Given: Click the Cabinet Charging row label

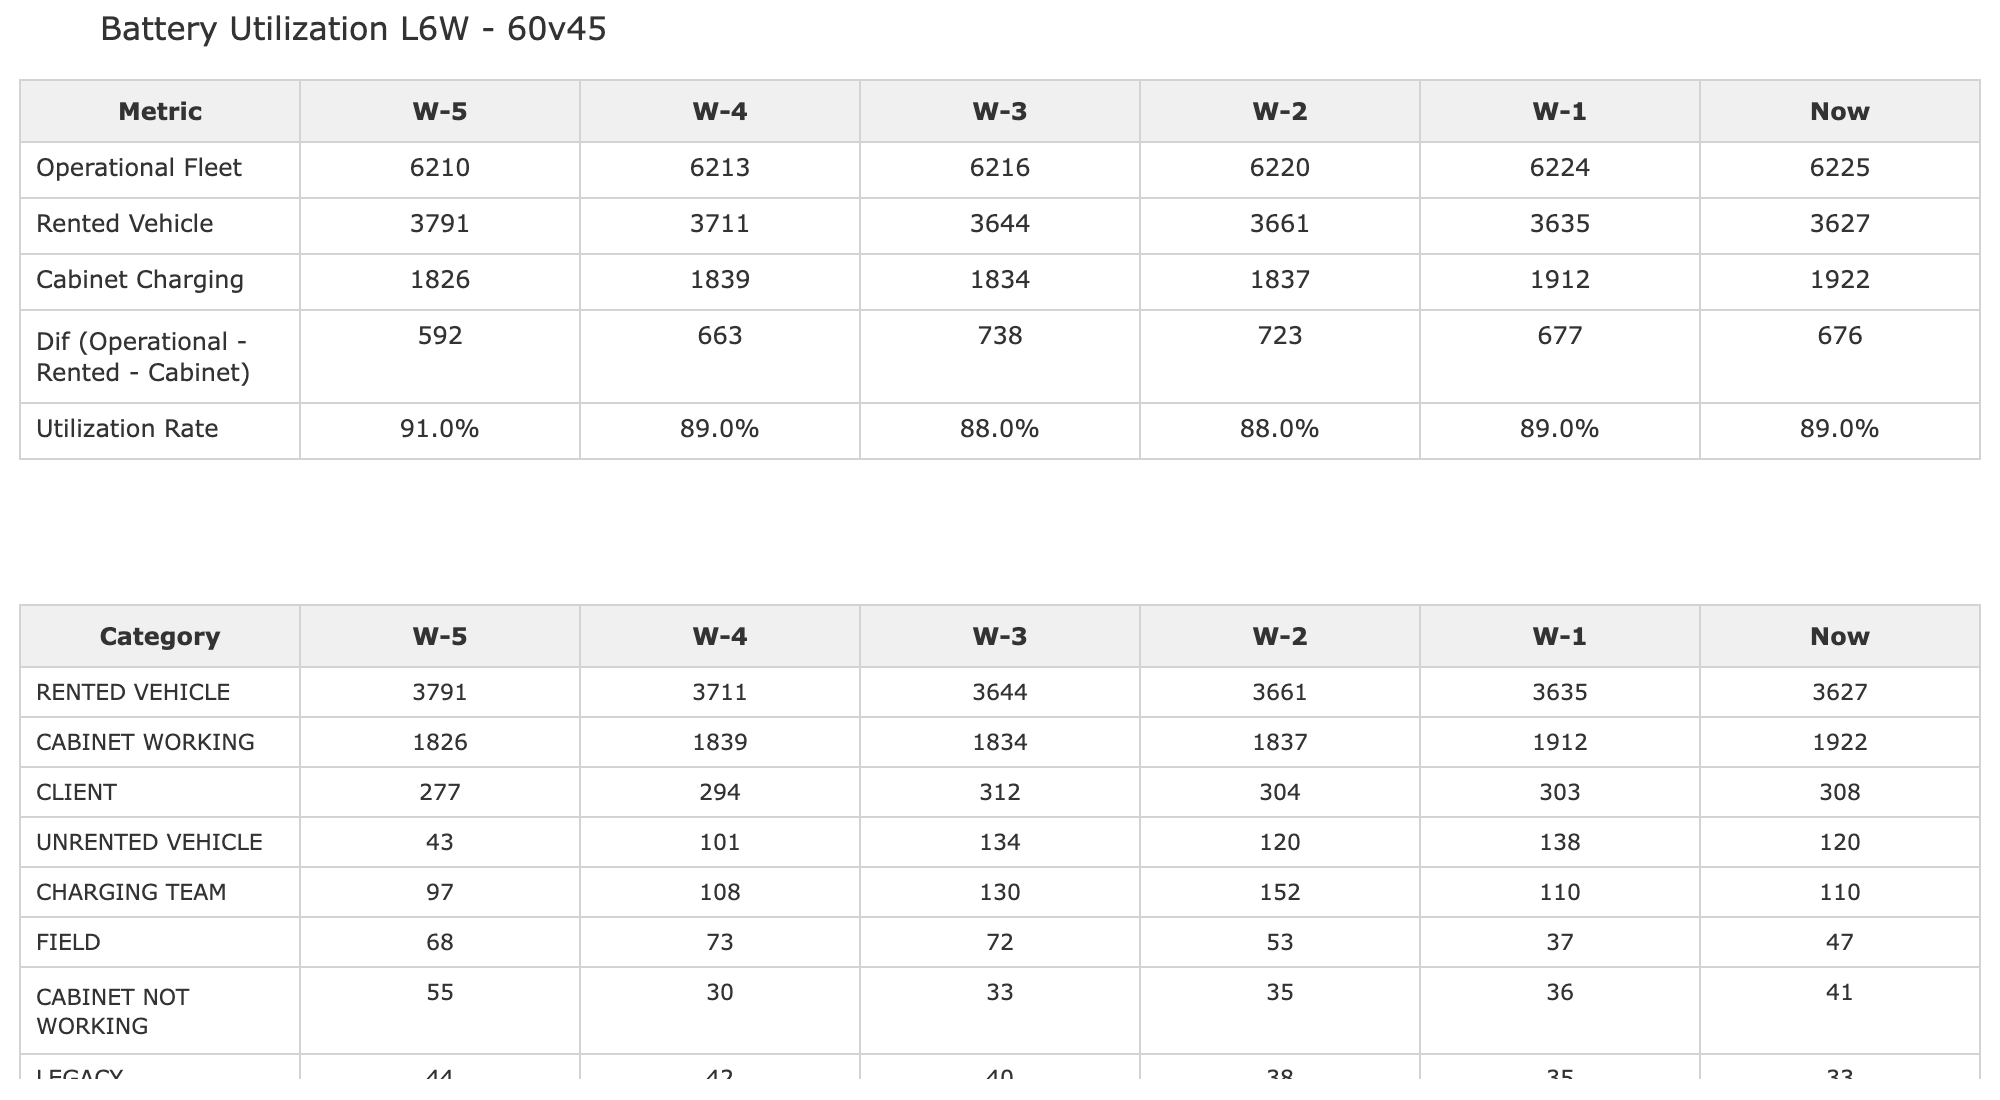Looking at the screenshot, I should point(140,279).
